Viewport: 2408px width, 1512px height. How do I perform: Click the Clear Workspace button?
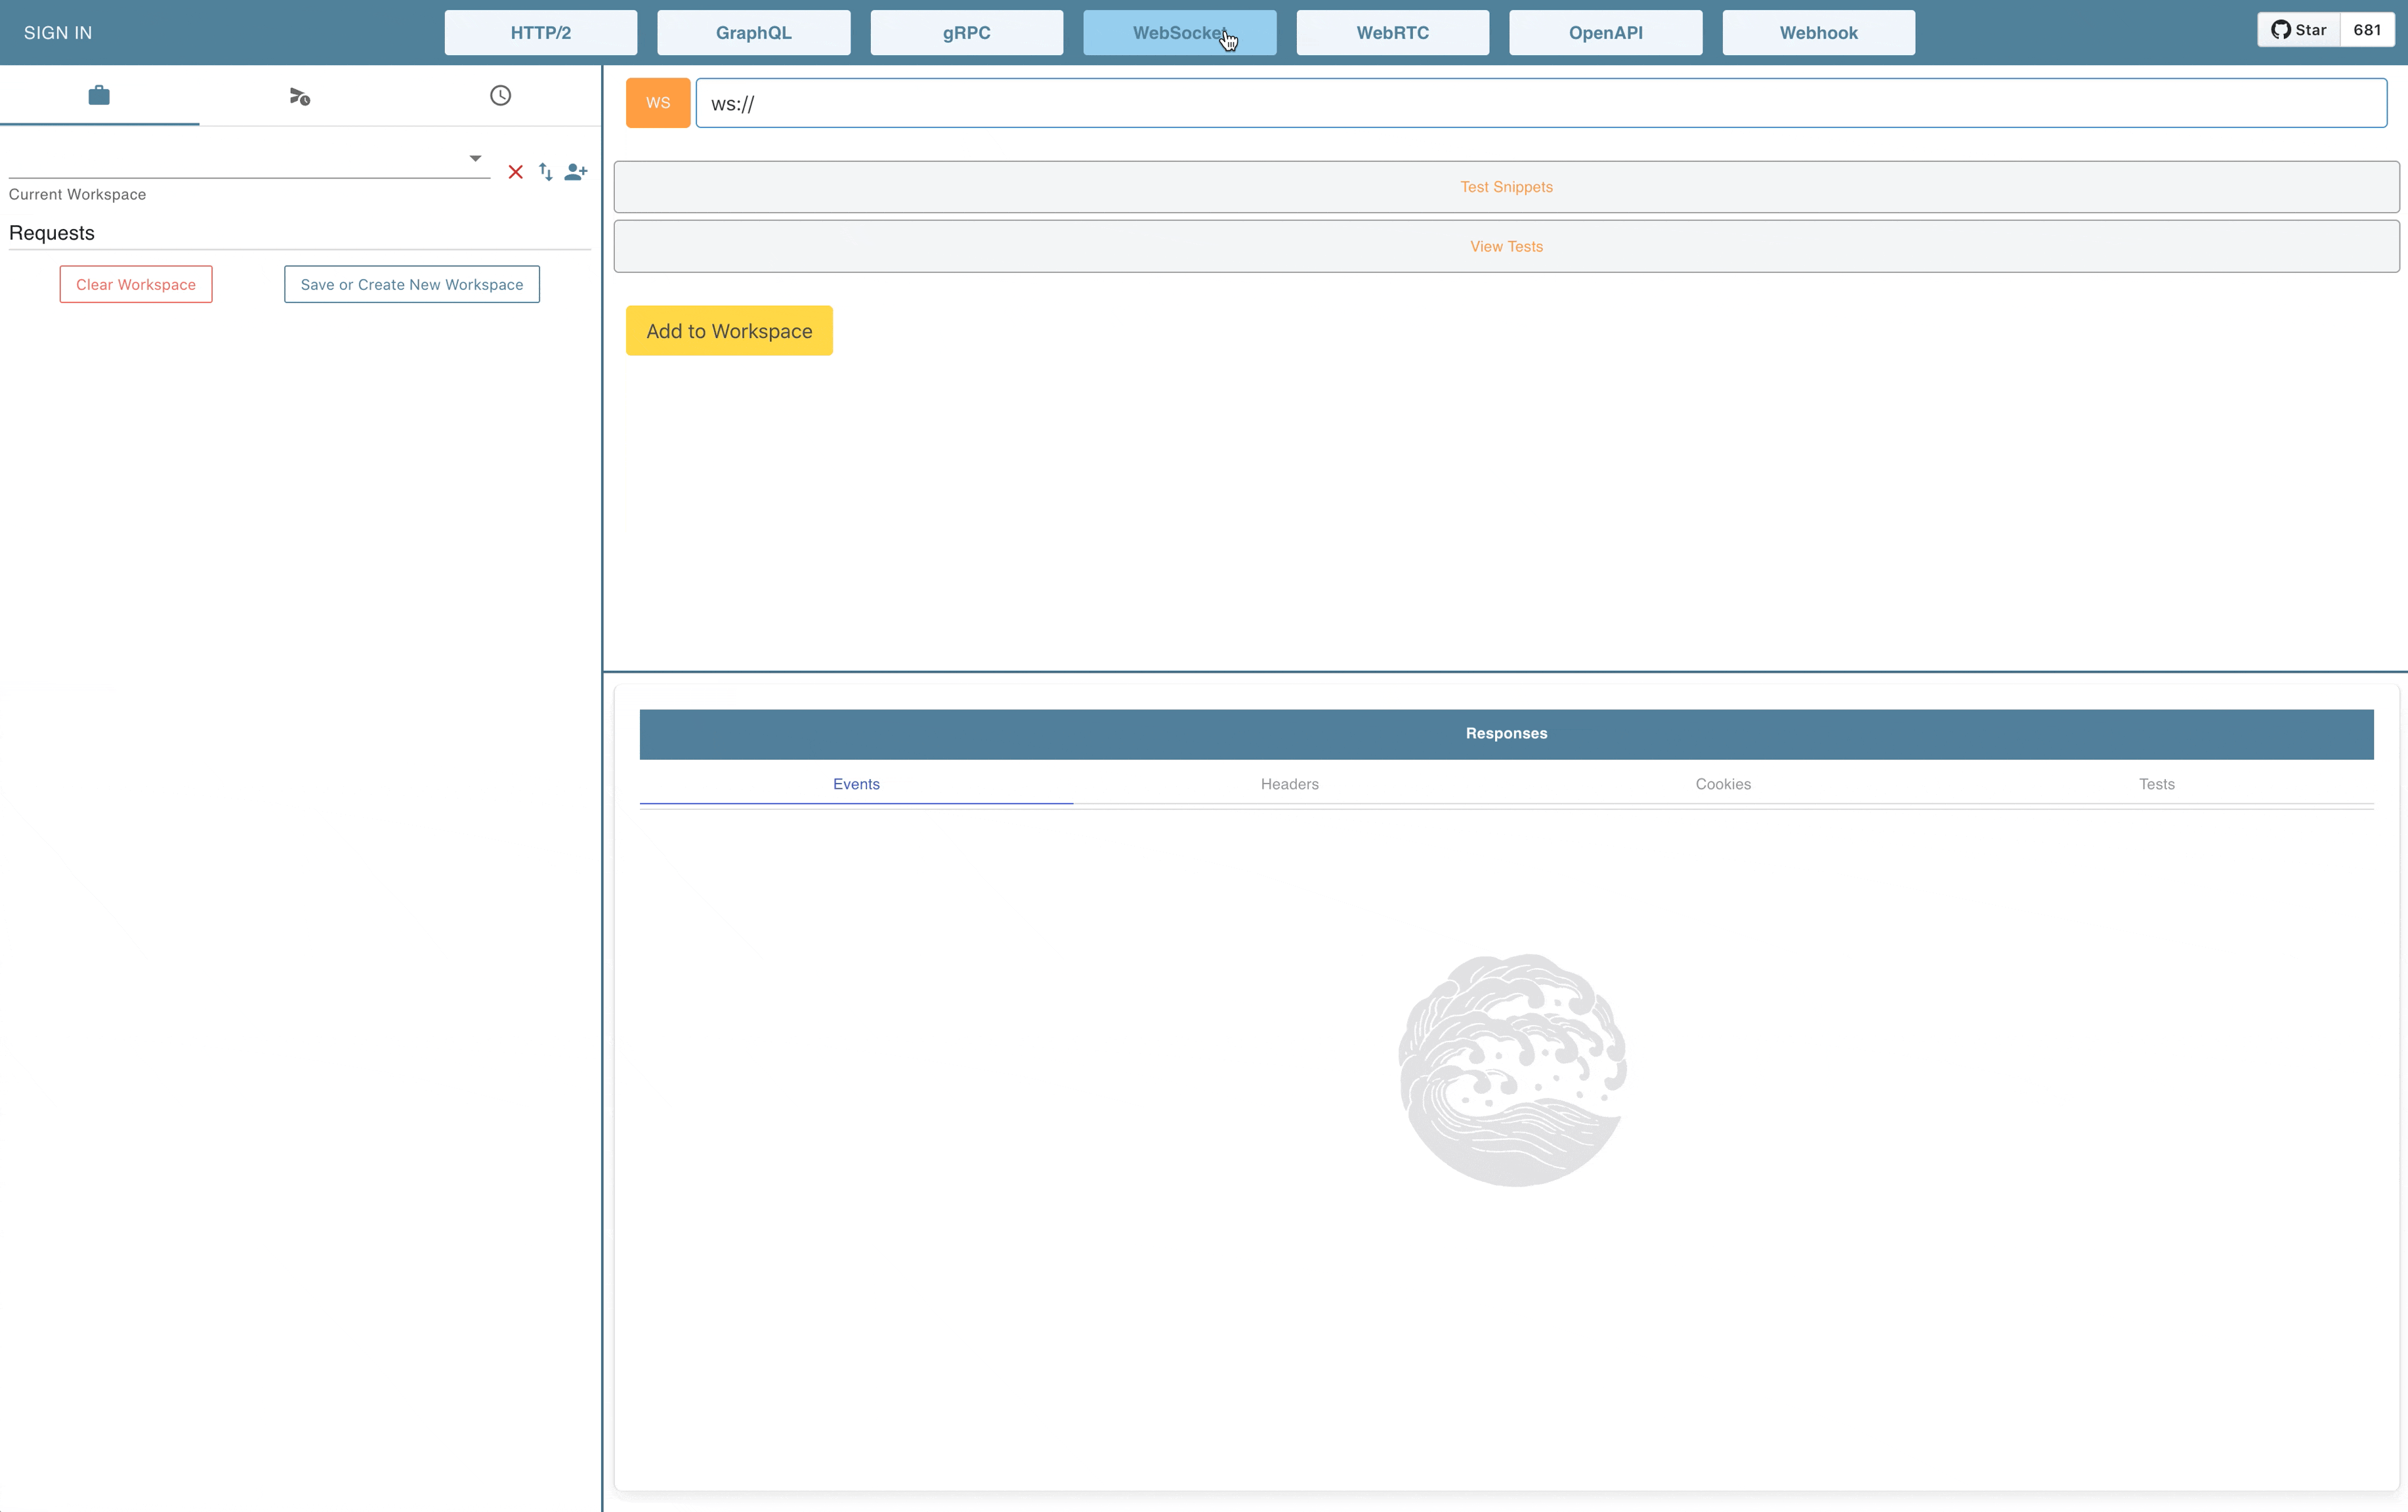point(136,285)
